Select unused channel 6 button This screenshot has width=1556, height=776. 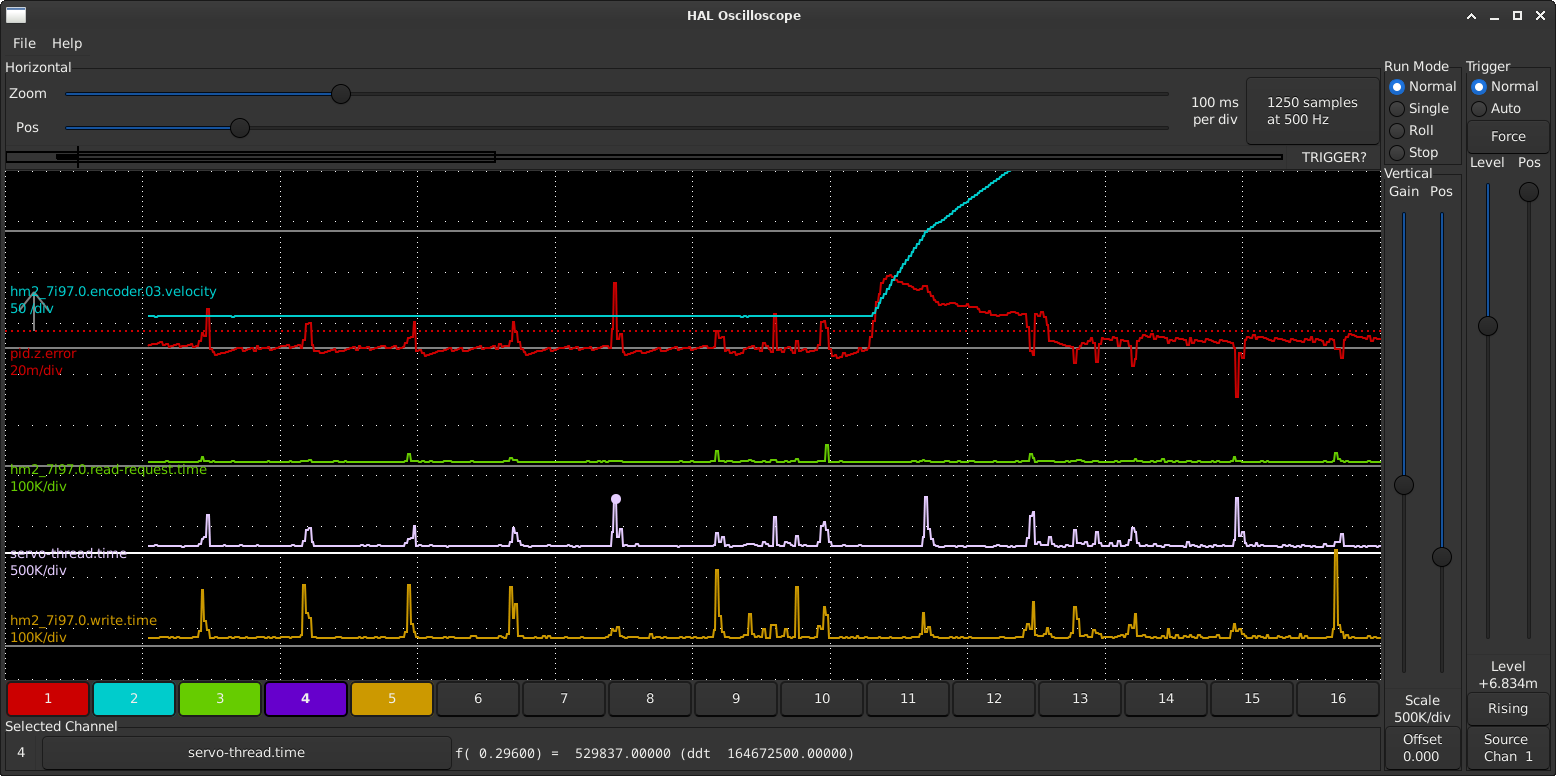coord(478,699)
